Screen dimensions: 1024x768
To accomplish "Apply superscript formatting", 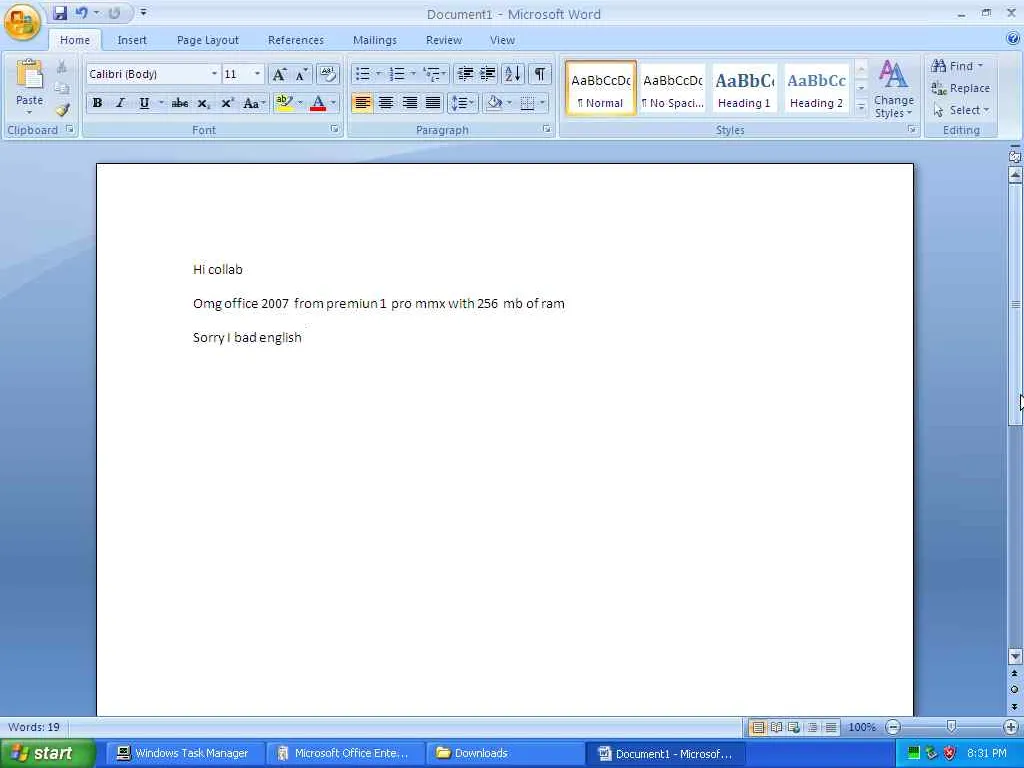I will coord(227,103).
